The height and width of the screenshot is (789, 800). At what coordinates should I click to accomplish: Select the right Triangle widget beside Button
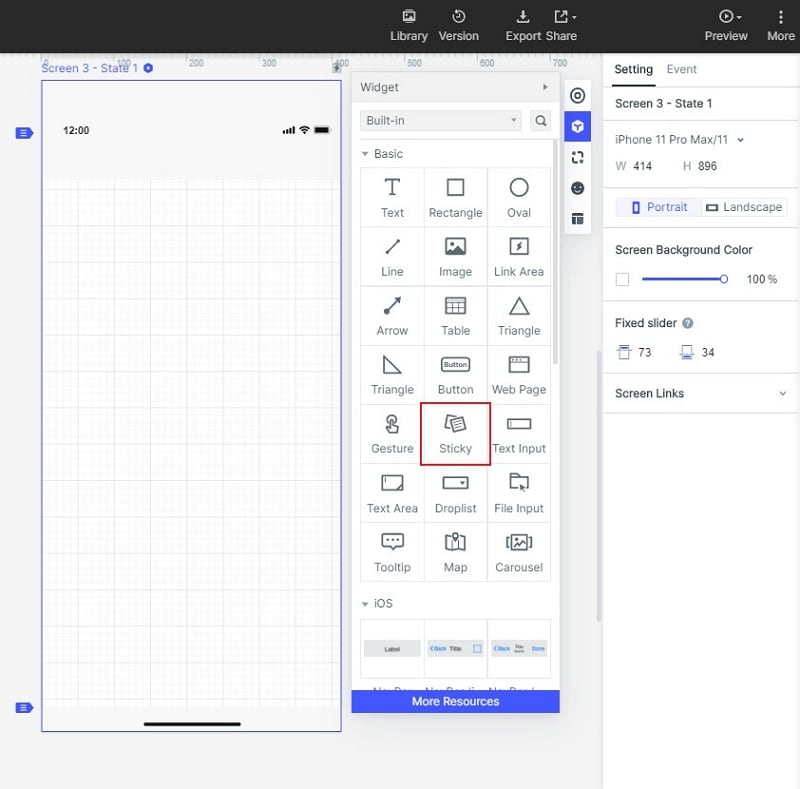392,375
